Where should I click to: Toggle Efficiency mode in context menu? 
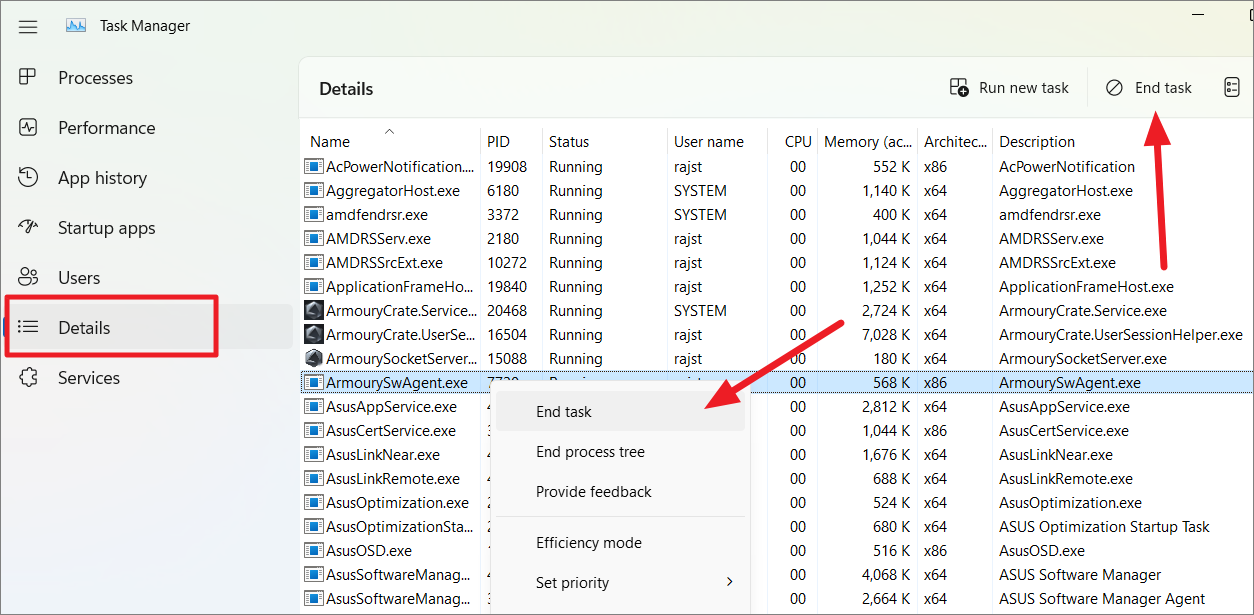point(588,543)
